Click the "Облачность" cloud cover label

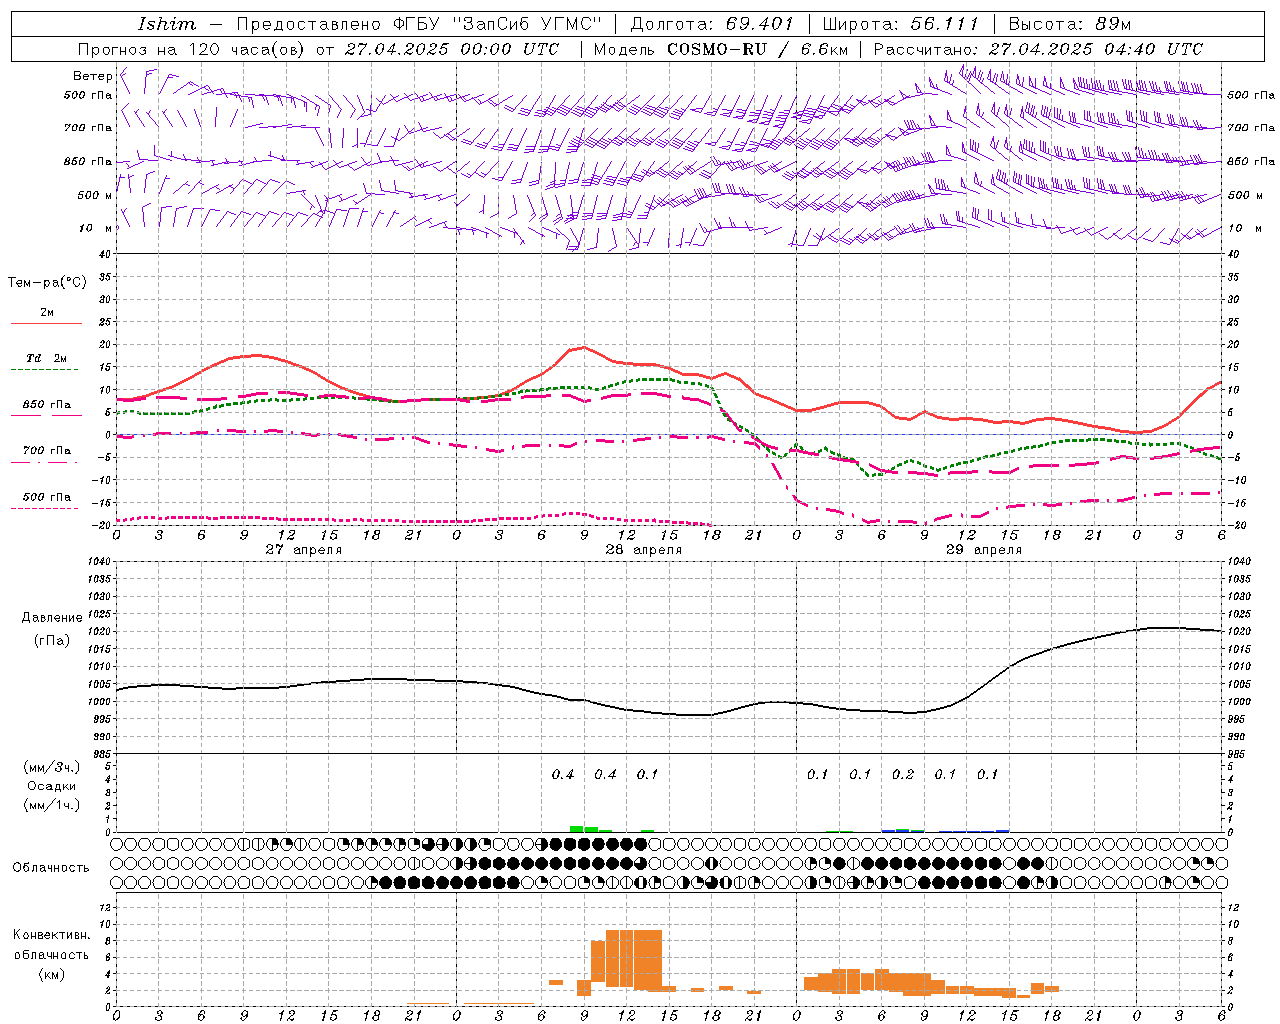(51, 868)
